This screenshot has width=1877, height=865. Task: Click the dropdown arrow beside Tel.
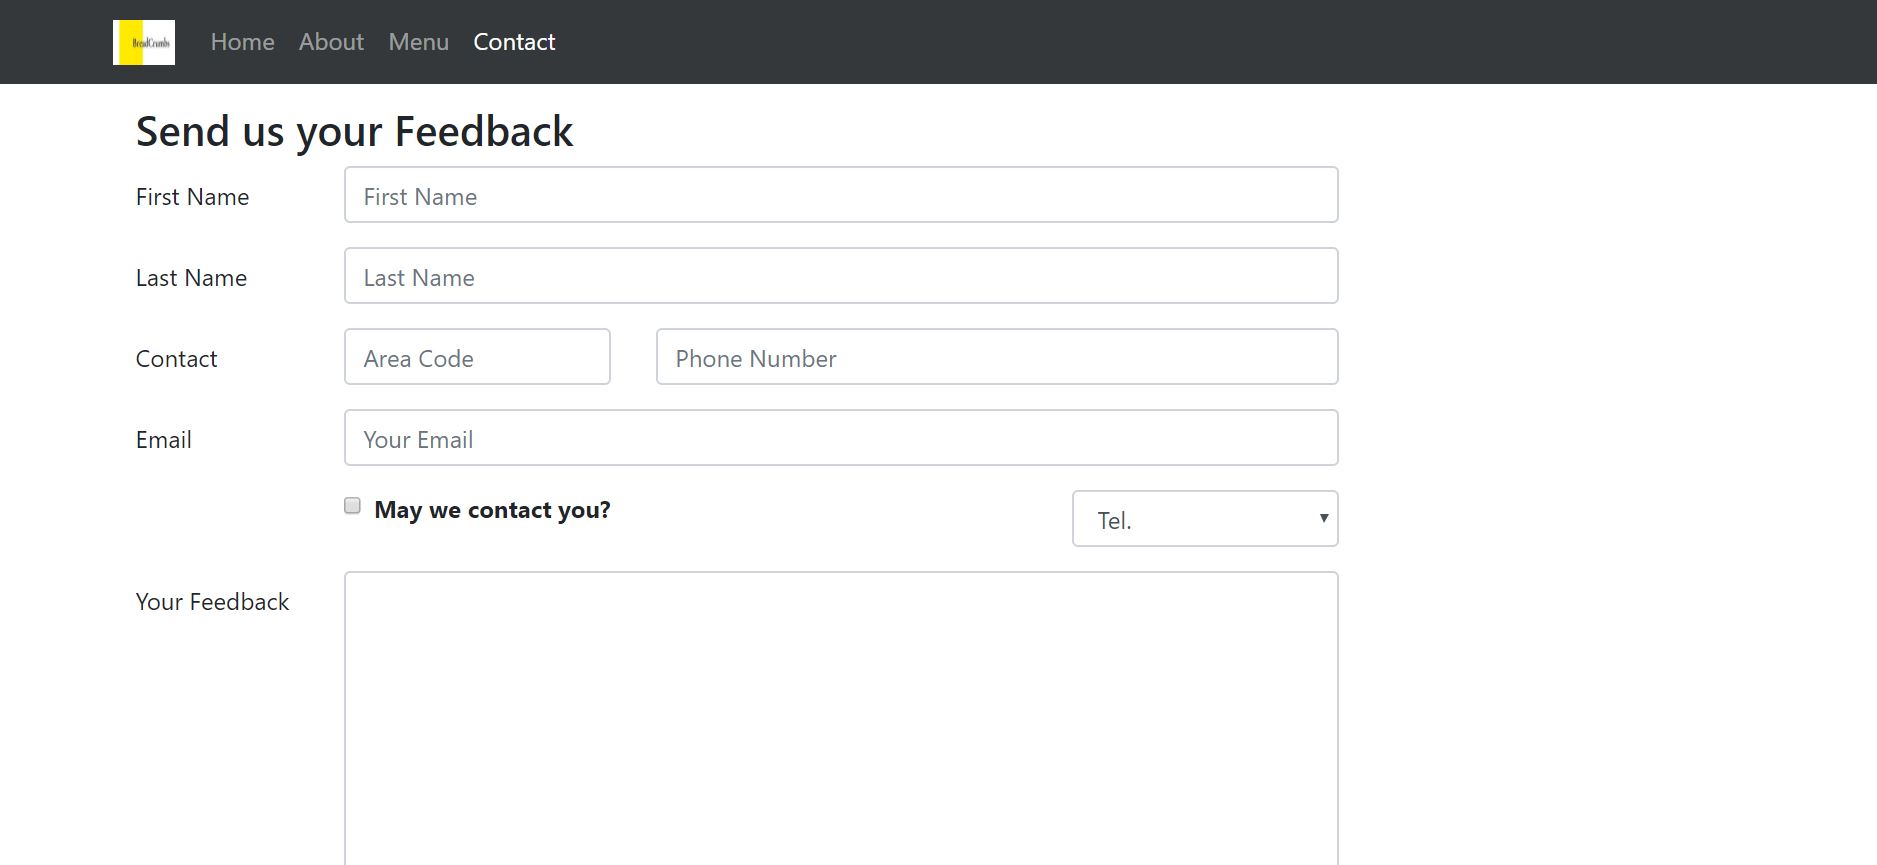point(1323,518)
